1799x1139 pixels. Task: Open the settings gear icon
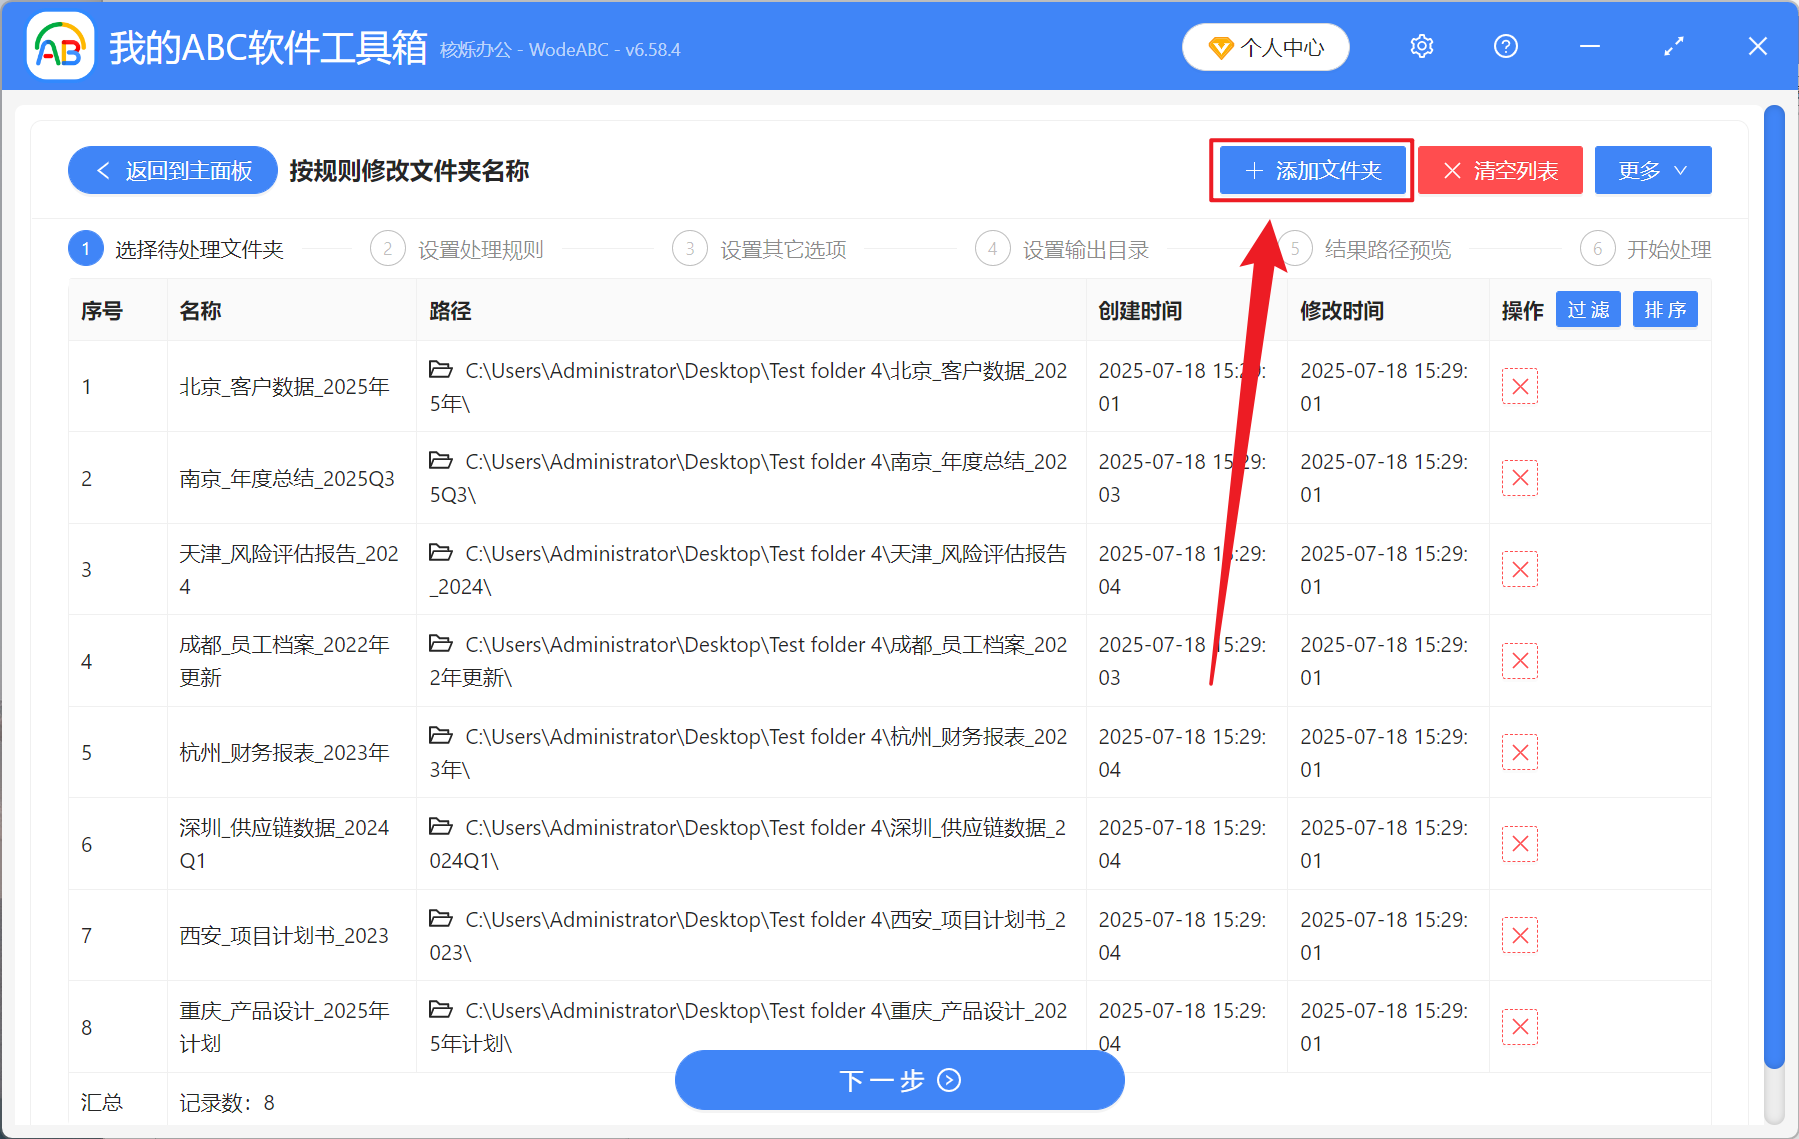tap(1421, 46)
